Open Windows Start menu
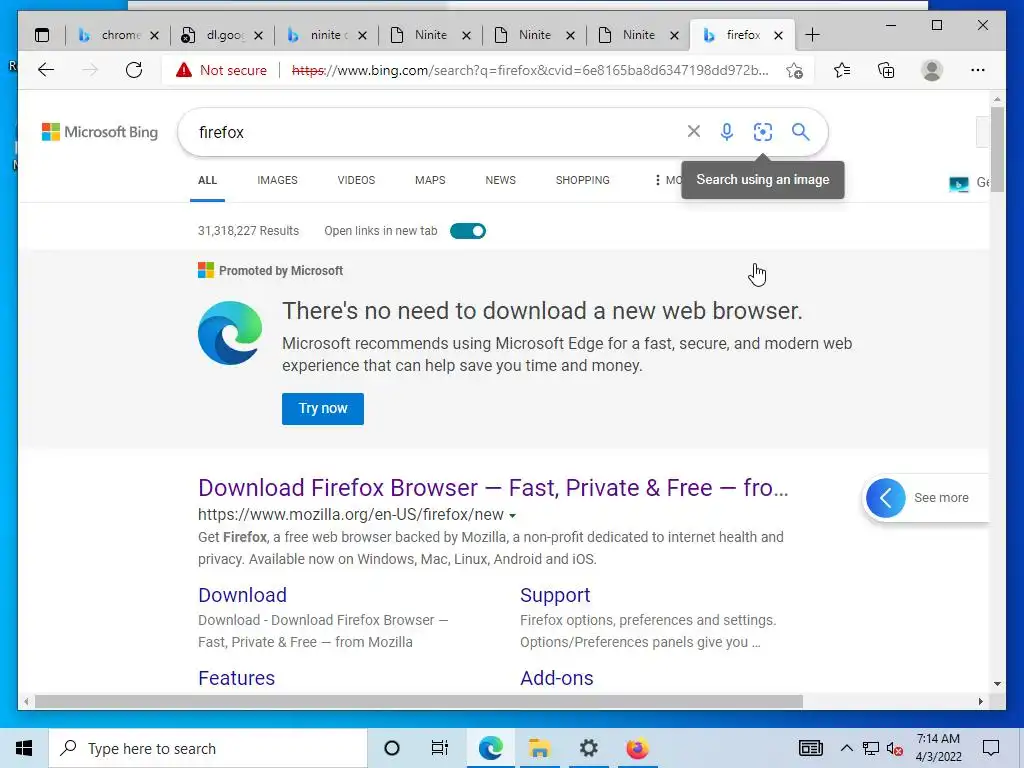 [x=24, y=748]
